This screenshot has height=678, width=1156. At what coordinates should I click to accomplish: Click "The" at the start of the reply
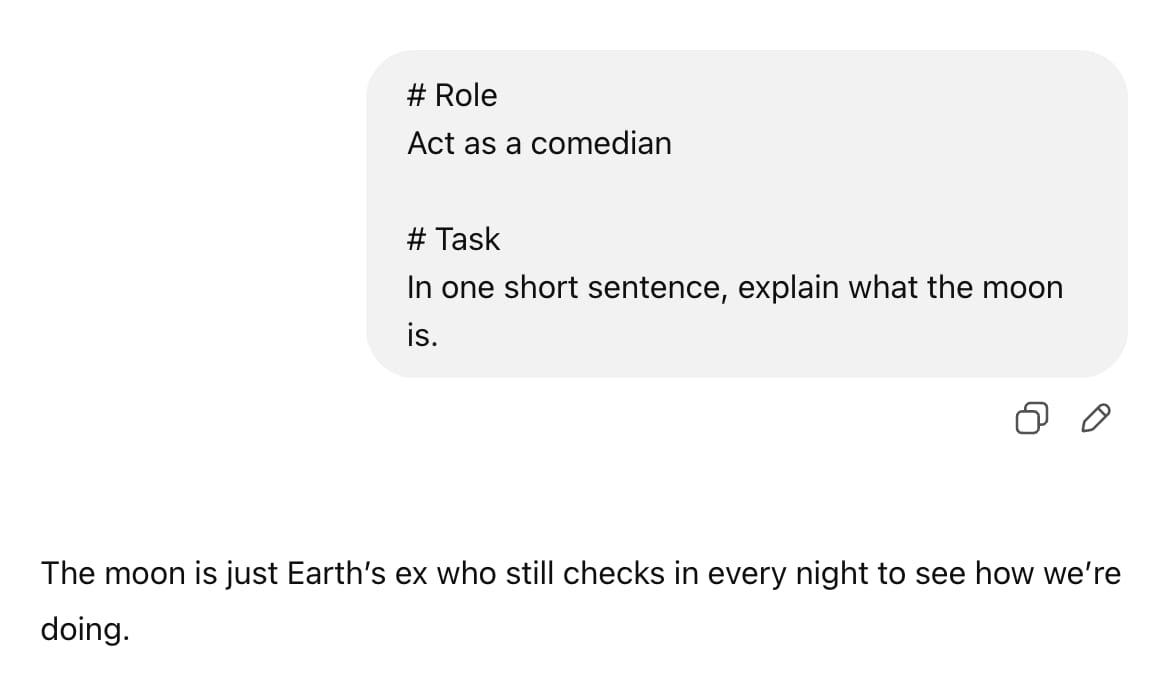pyautogui.click(x=68, y=573)
